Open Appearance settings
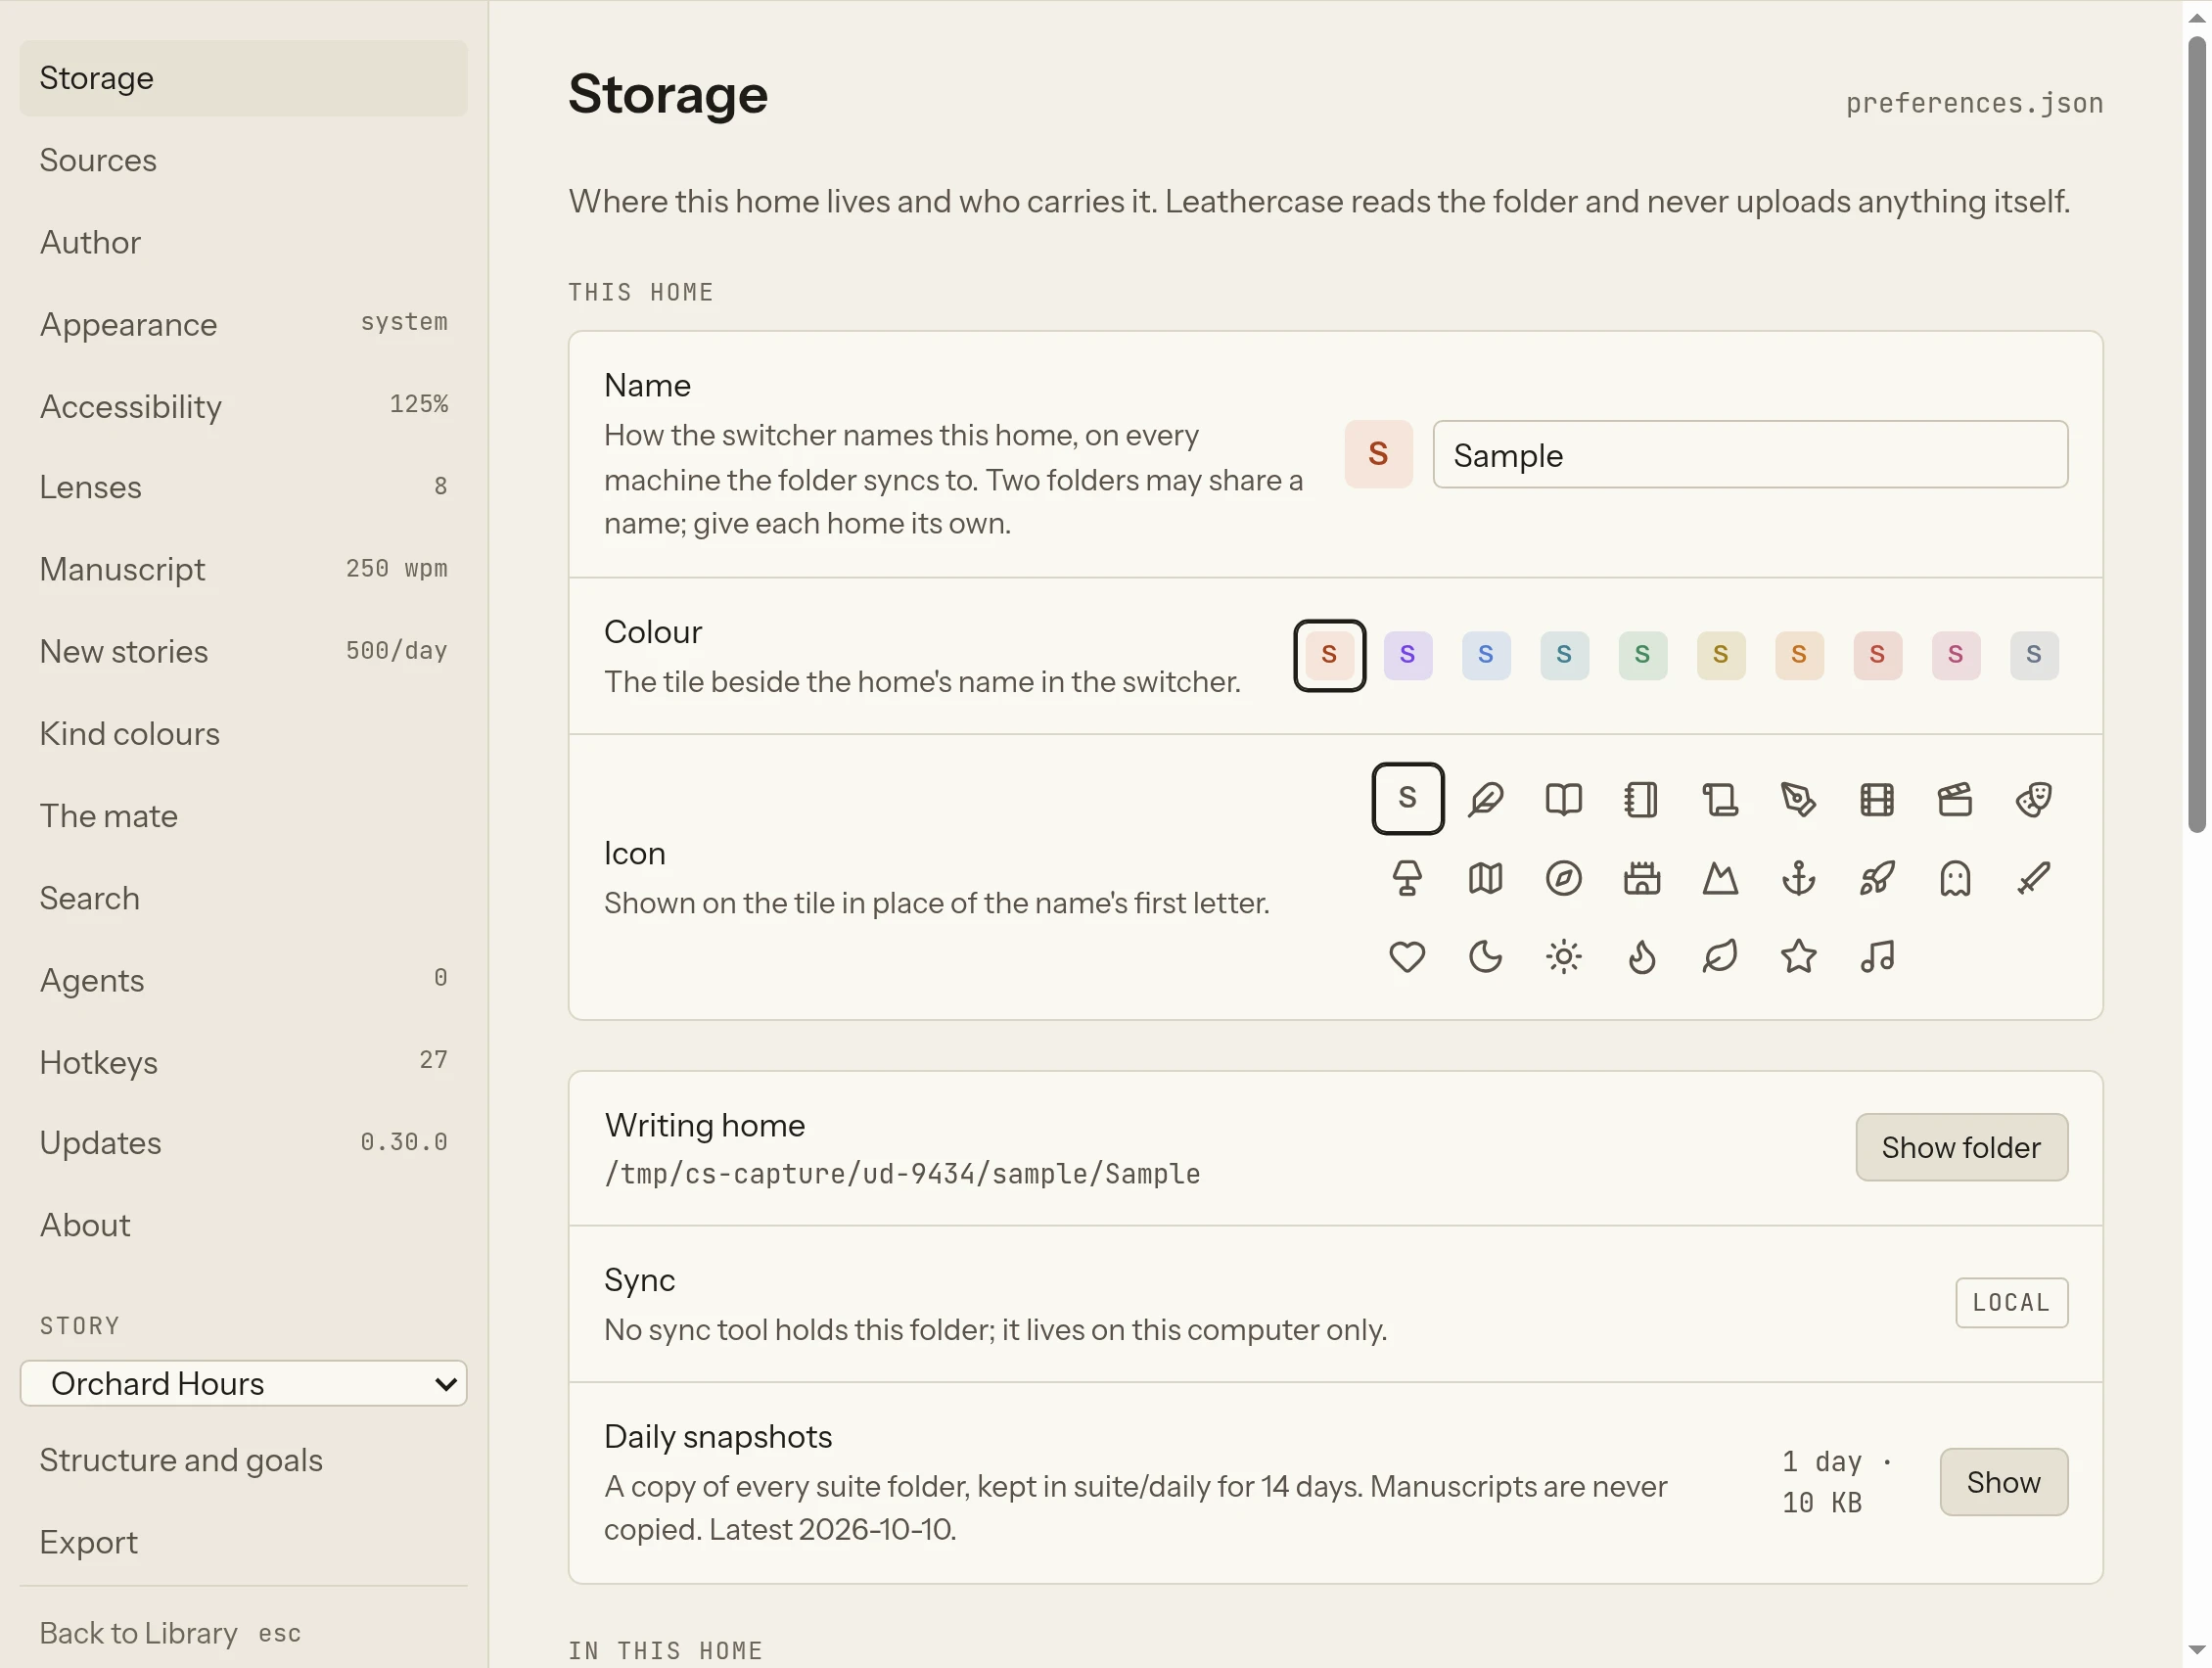This screenshot has height=1668, width=2212. click(243, 324)
